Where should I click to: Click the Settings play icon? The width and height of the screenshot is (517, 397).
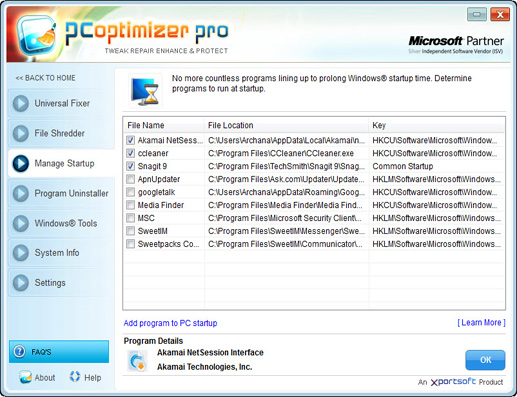[x=21, y=283]
